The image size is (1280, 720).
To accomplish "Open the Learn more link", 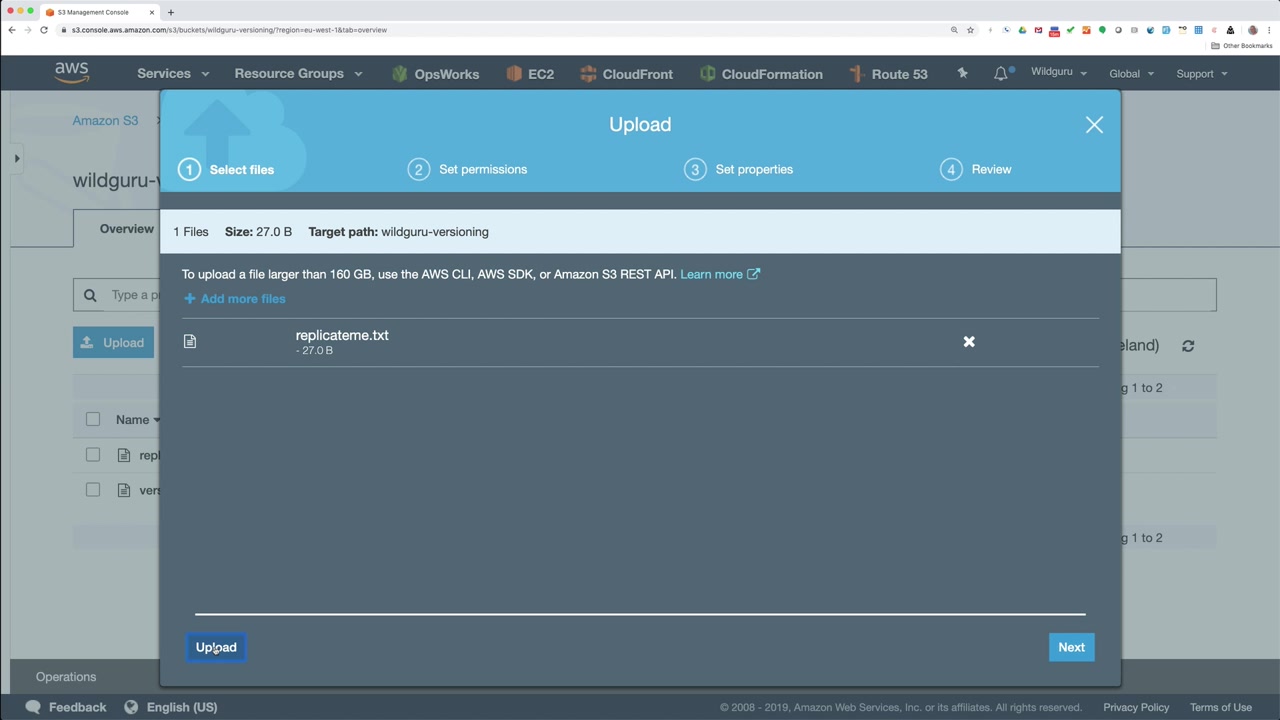I will point(720,274).
